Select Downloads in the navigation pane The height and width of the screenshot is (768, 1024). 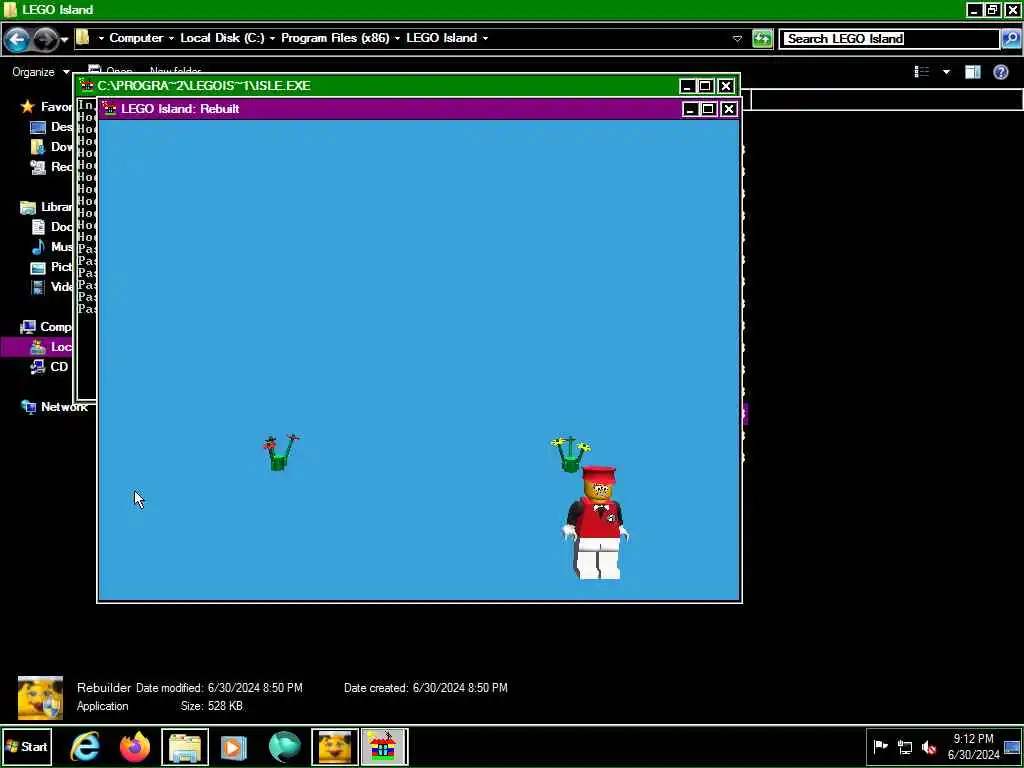(52, 147)
